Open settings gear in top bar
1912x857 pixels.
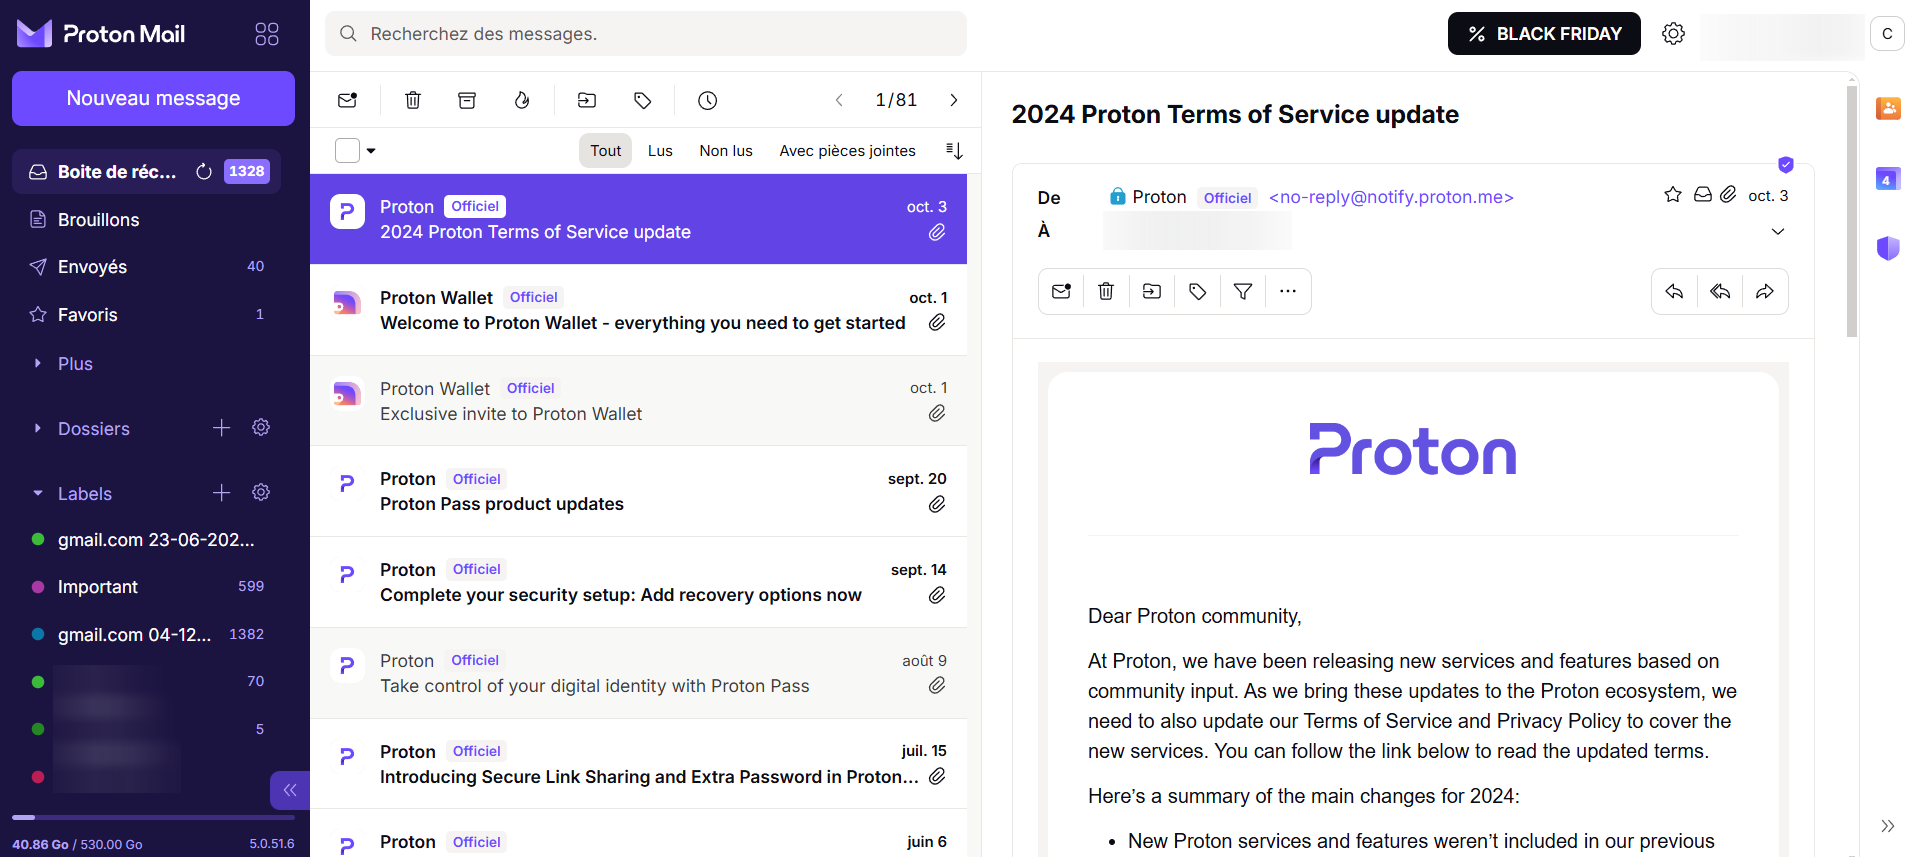pyautogui.click(x=1673, y=34)
